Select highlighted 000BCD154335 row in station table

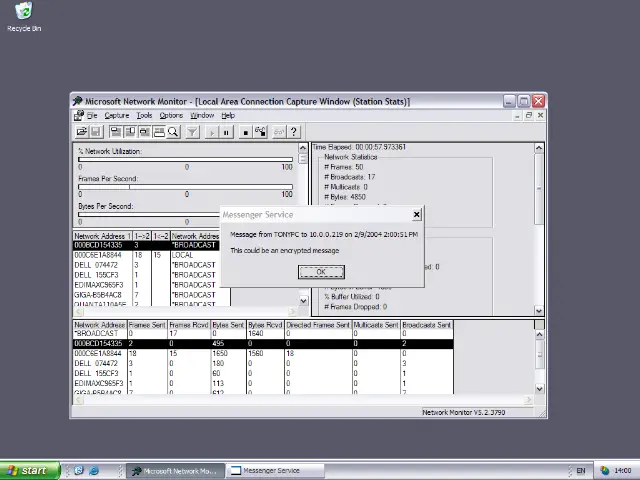[x=263, y=344]
